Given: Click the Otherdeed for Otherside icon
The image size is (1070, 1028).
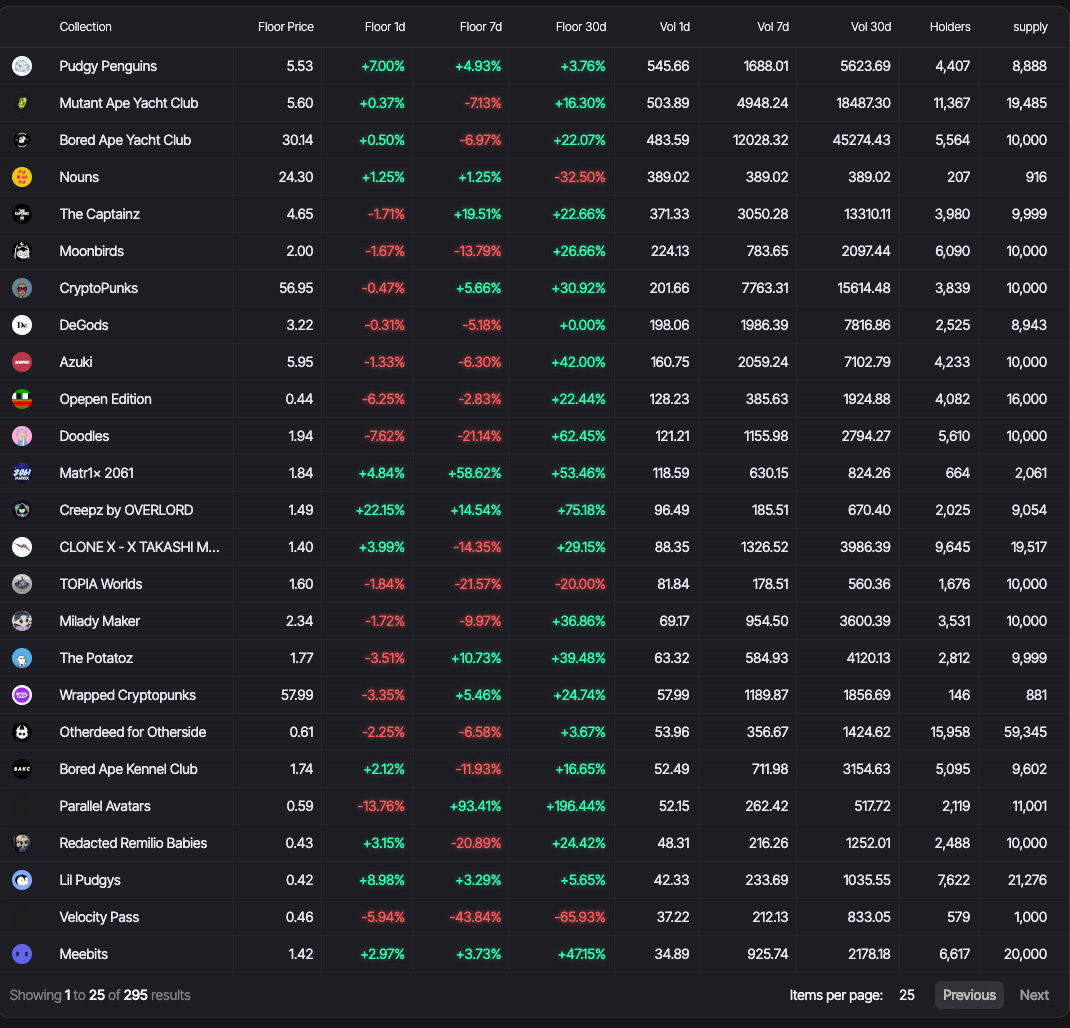Looking at the screenshot, I should coord(22,732).
